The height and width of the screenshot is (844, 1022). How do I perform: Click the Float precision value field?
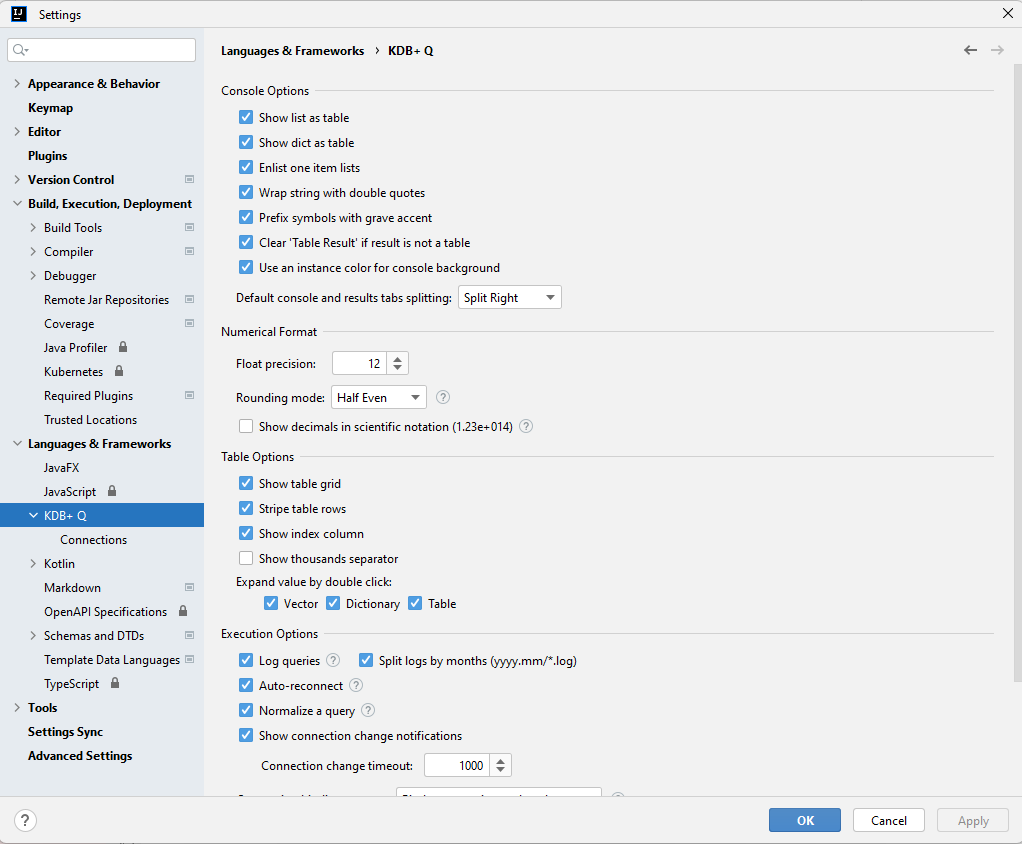click(x=359, y=363)
